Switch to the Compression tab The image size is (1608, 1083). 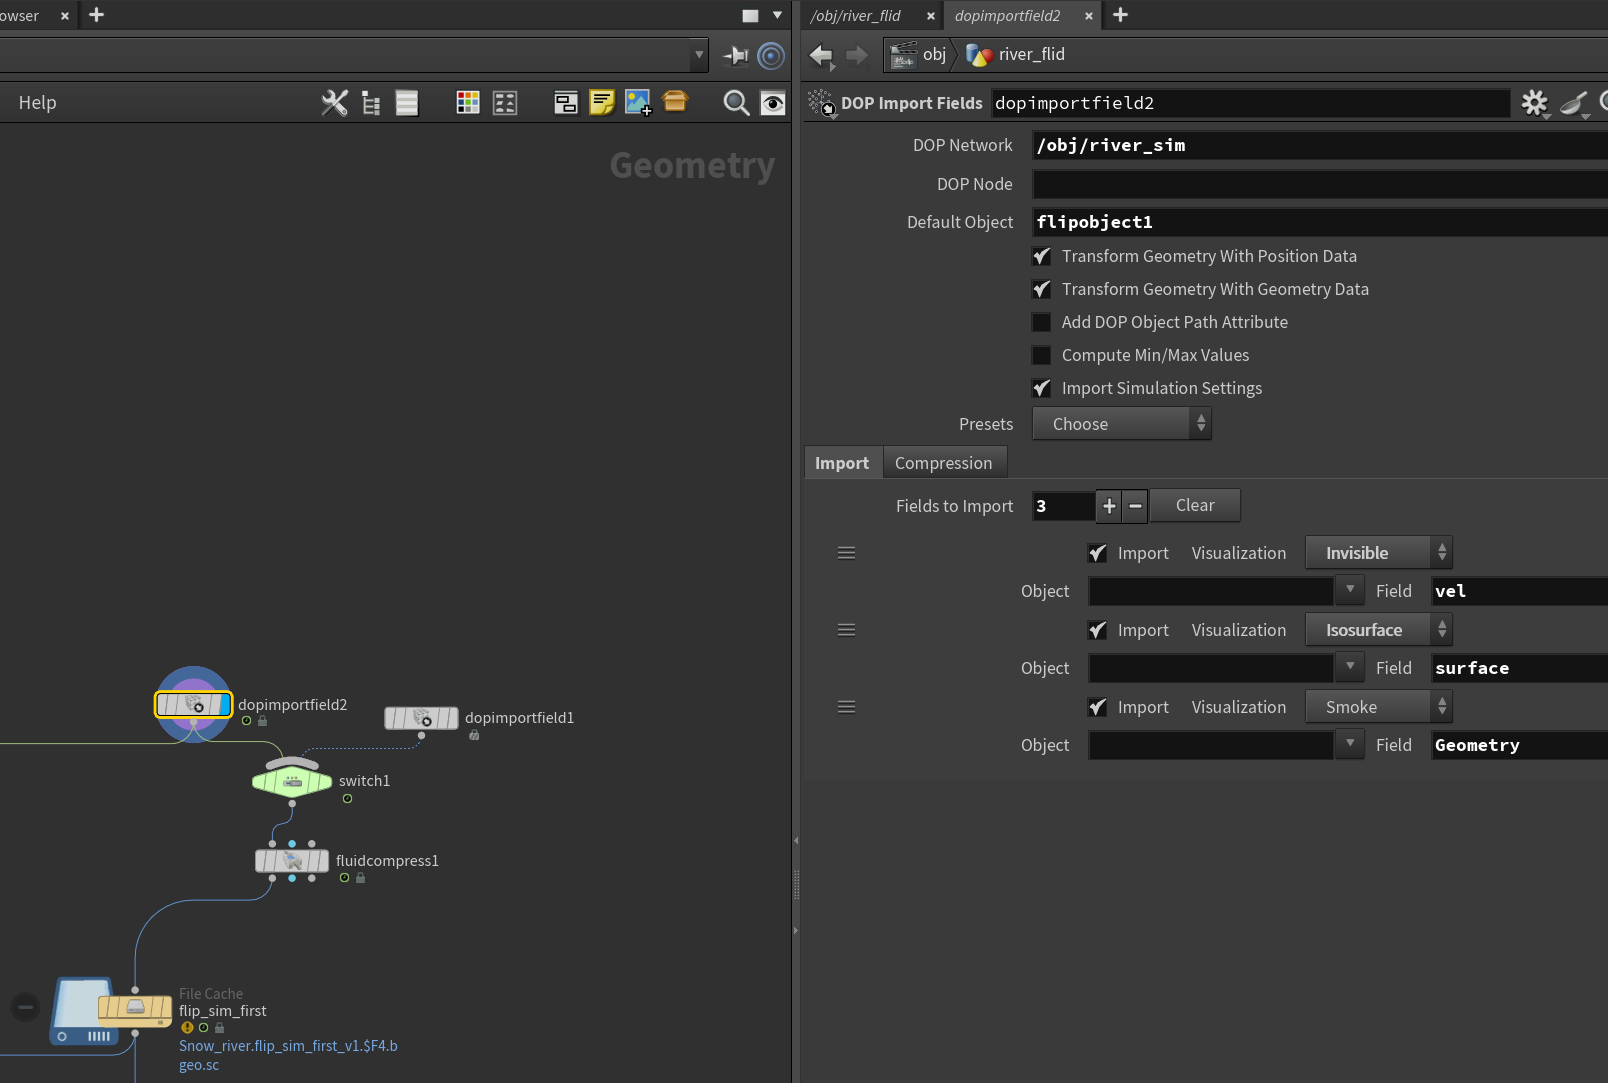[943, 463]
